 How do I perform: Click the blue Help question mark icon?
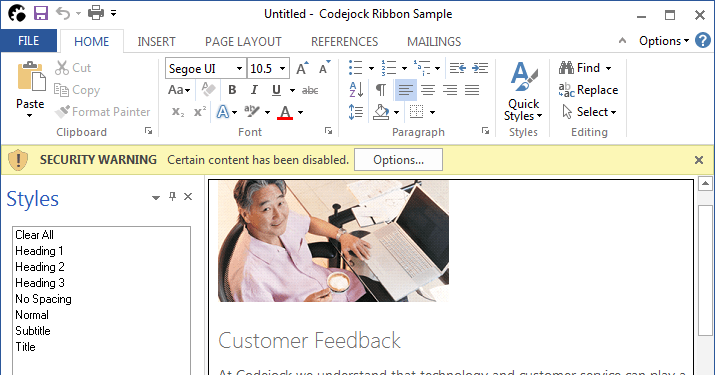(x=703, y=41)
